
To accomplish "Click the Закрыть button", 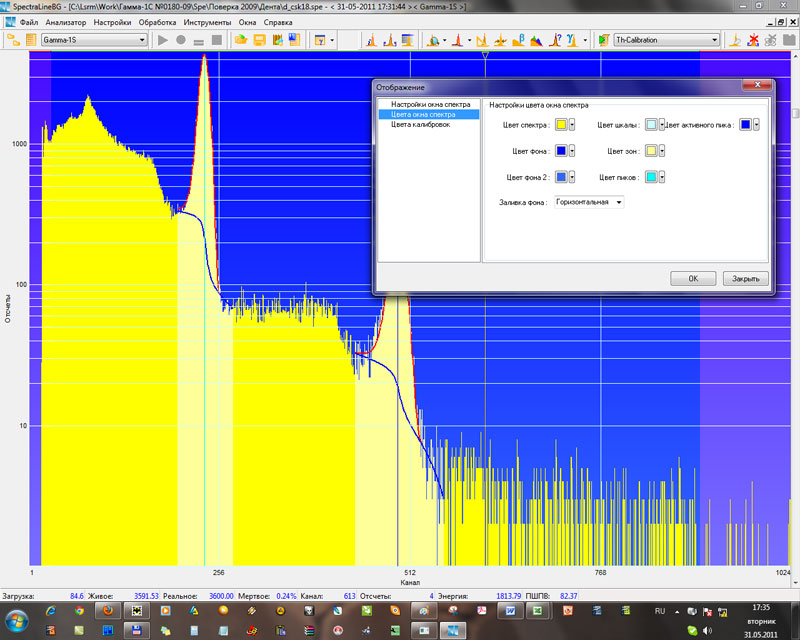I will [x=745, y=279].
